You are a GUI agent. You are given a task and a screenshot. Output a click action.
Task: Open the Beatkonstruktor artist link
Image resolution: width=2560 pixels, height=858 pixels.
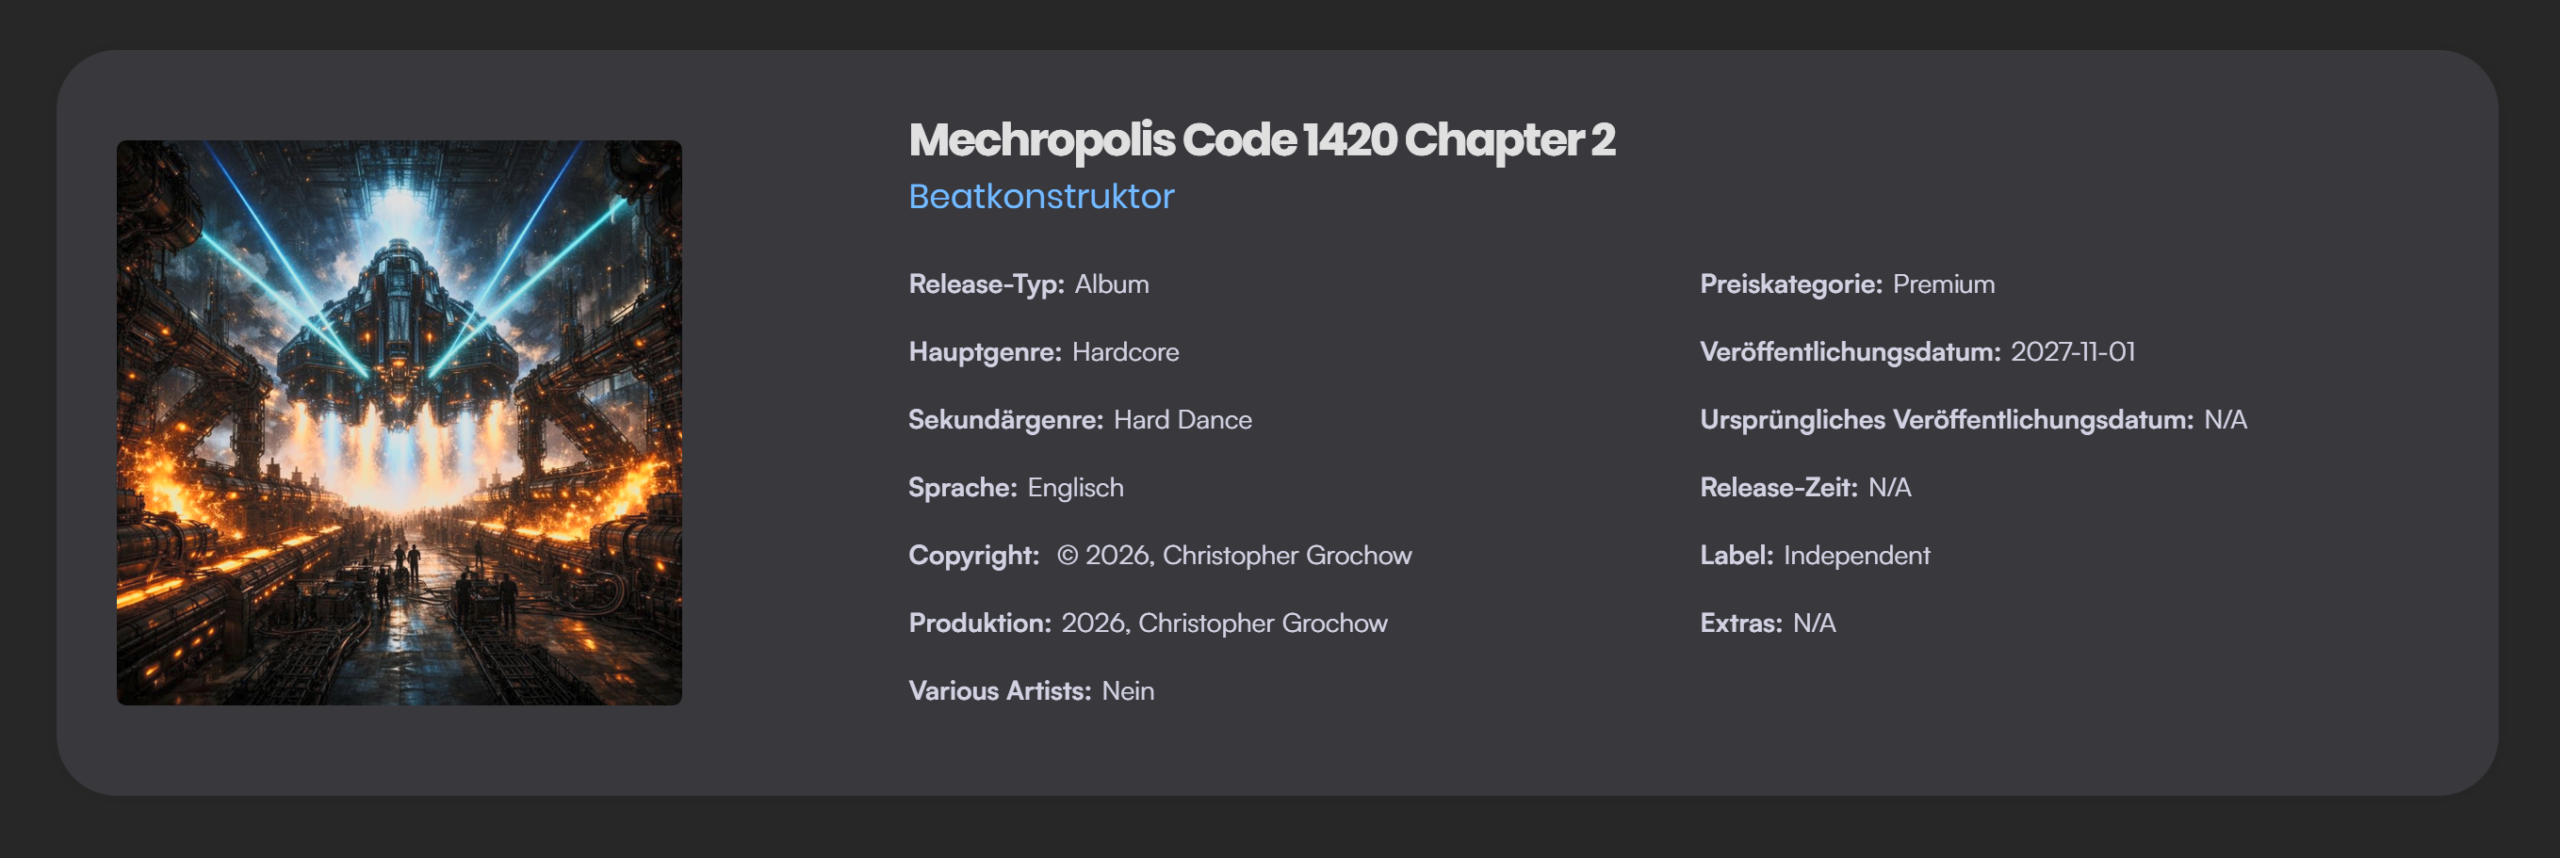point(1041,197)
